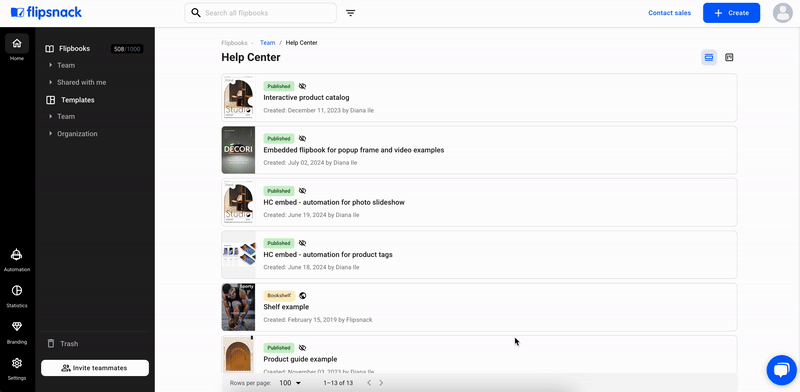Open "HC embed - automation for photo slideshow"

coord(334,202)
